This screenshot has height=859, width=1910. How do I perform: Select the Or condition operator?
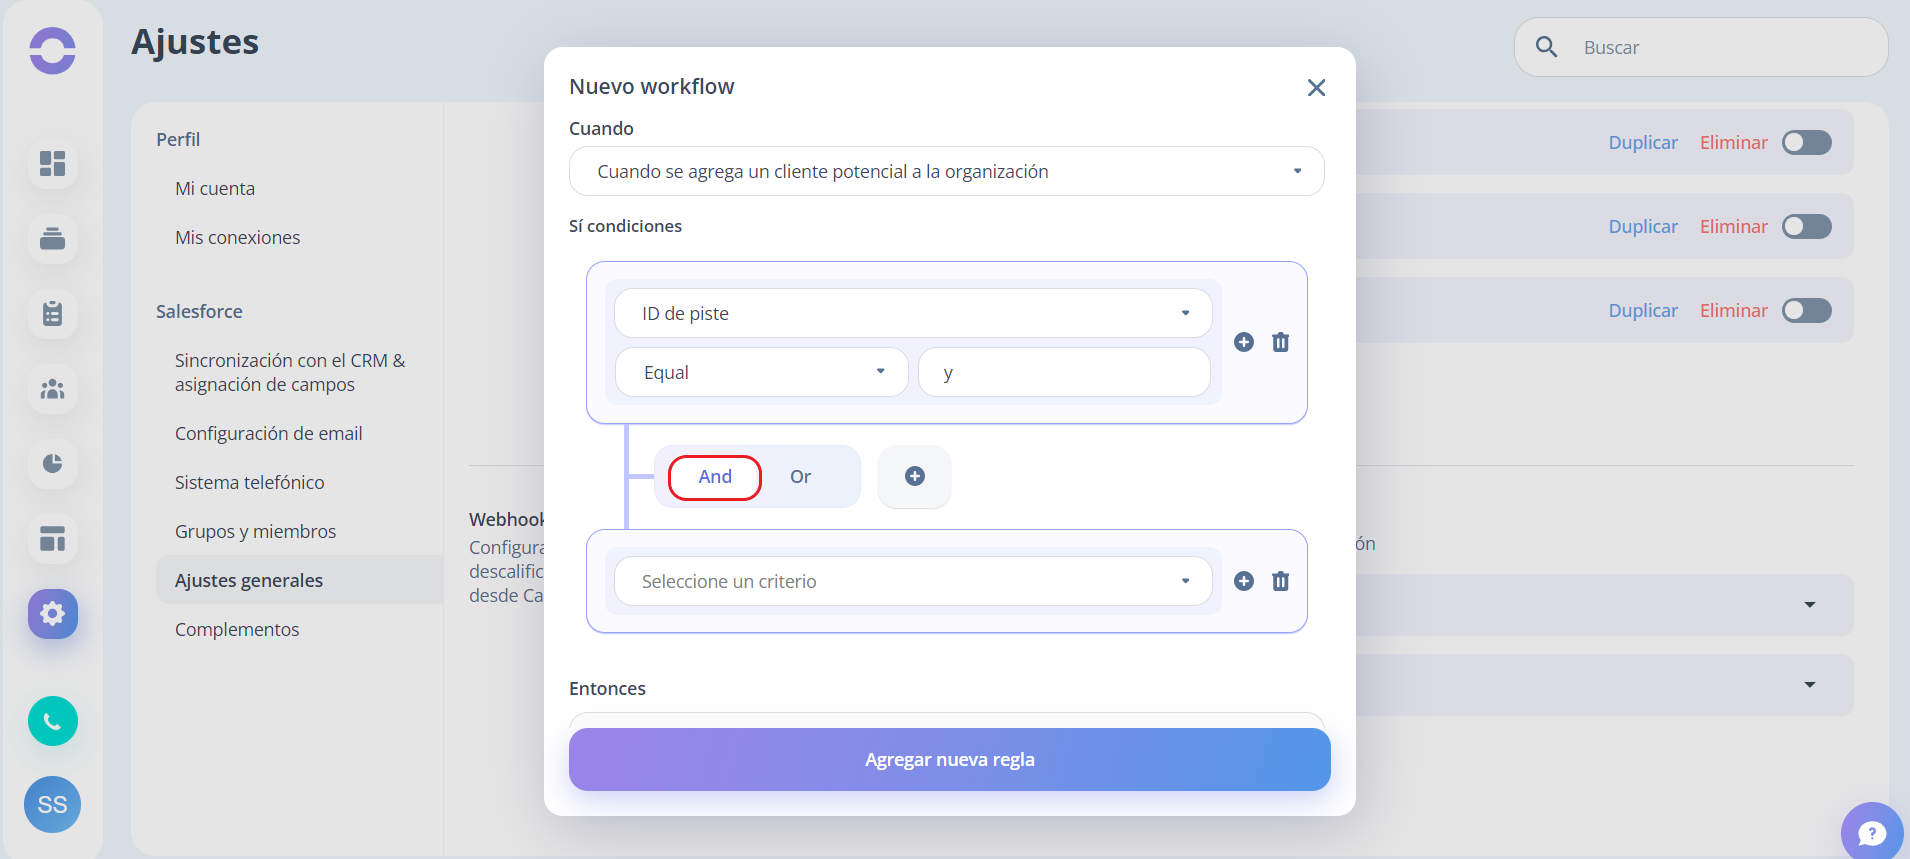pos(800,477)
